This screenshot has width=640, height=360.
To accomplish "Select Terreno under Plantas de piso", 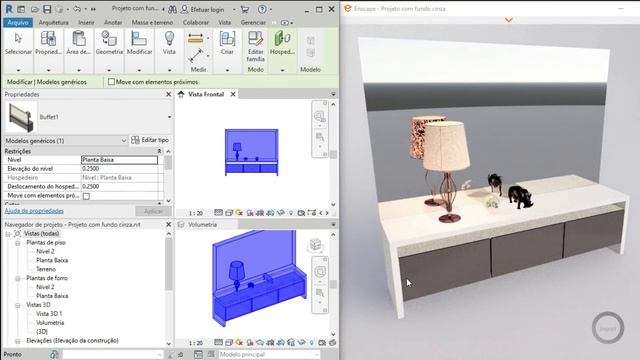I will tap(46, 269).
